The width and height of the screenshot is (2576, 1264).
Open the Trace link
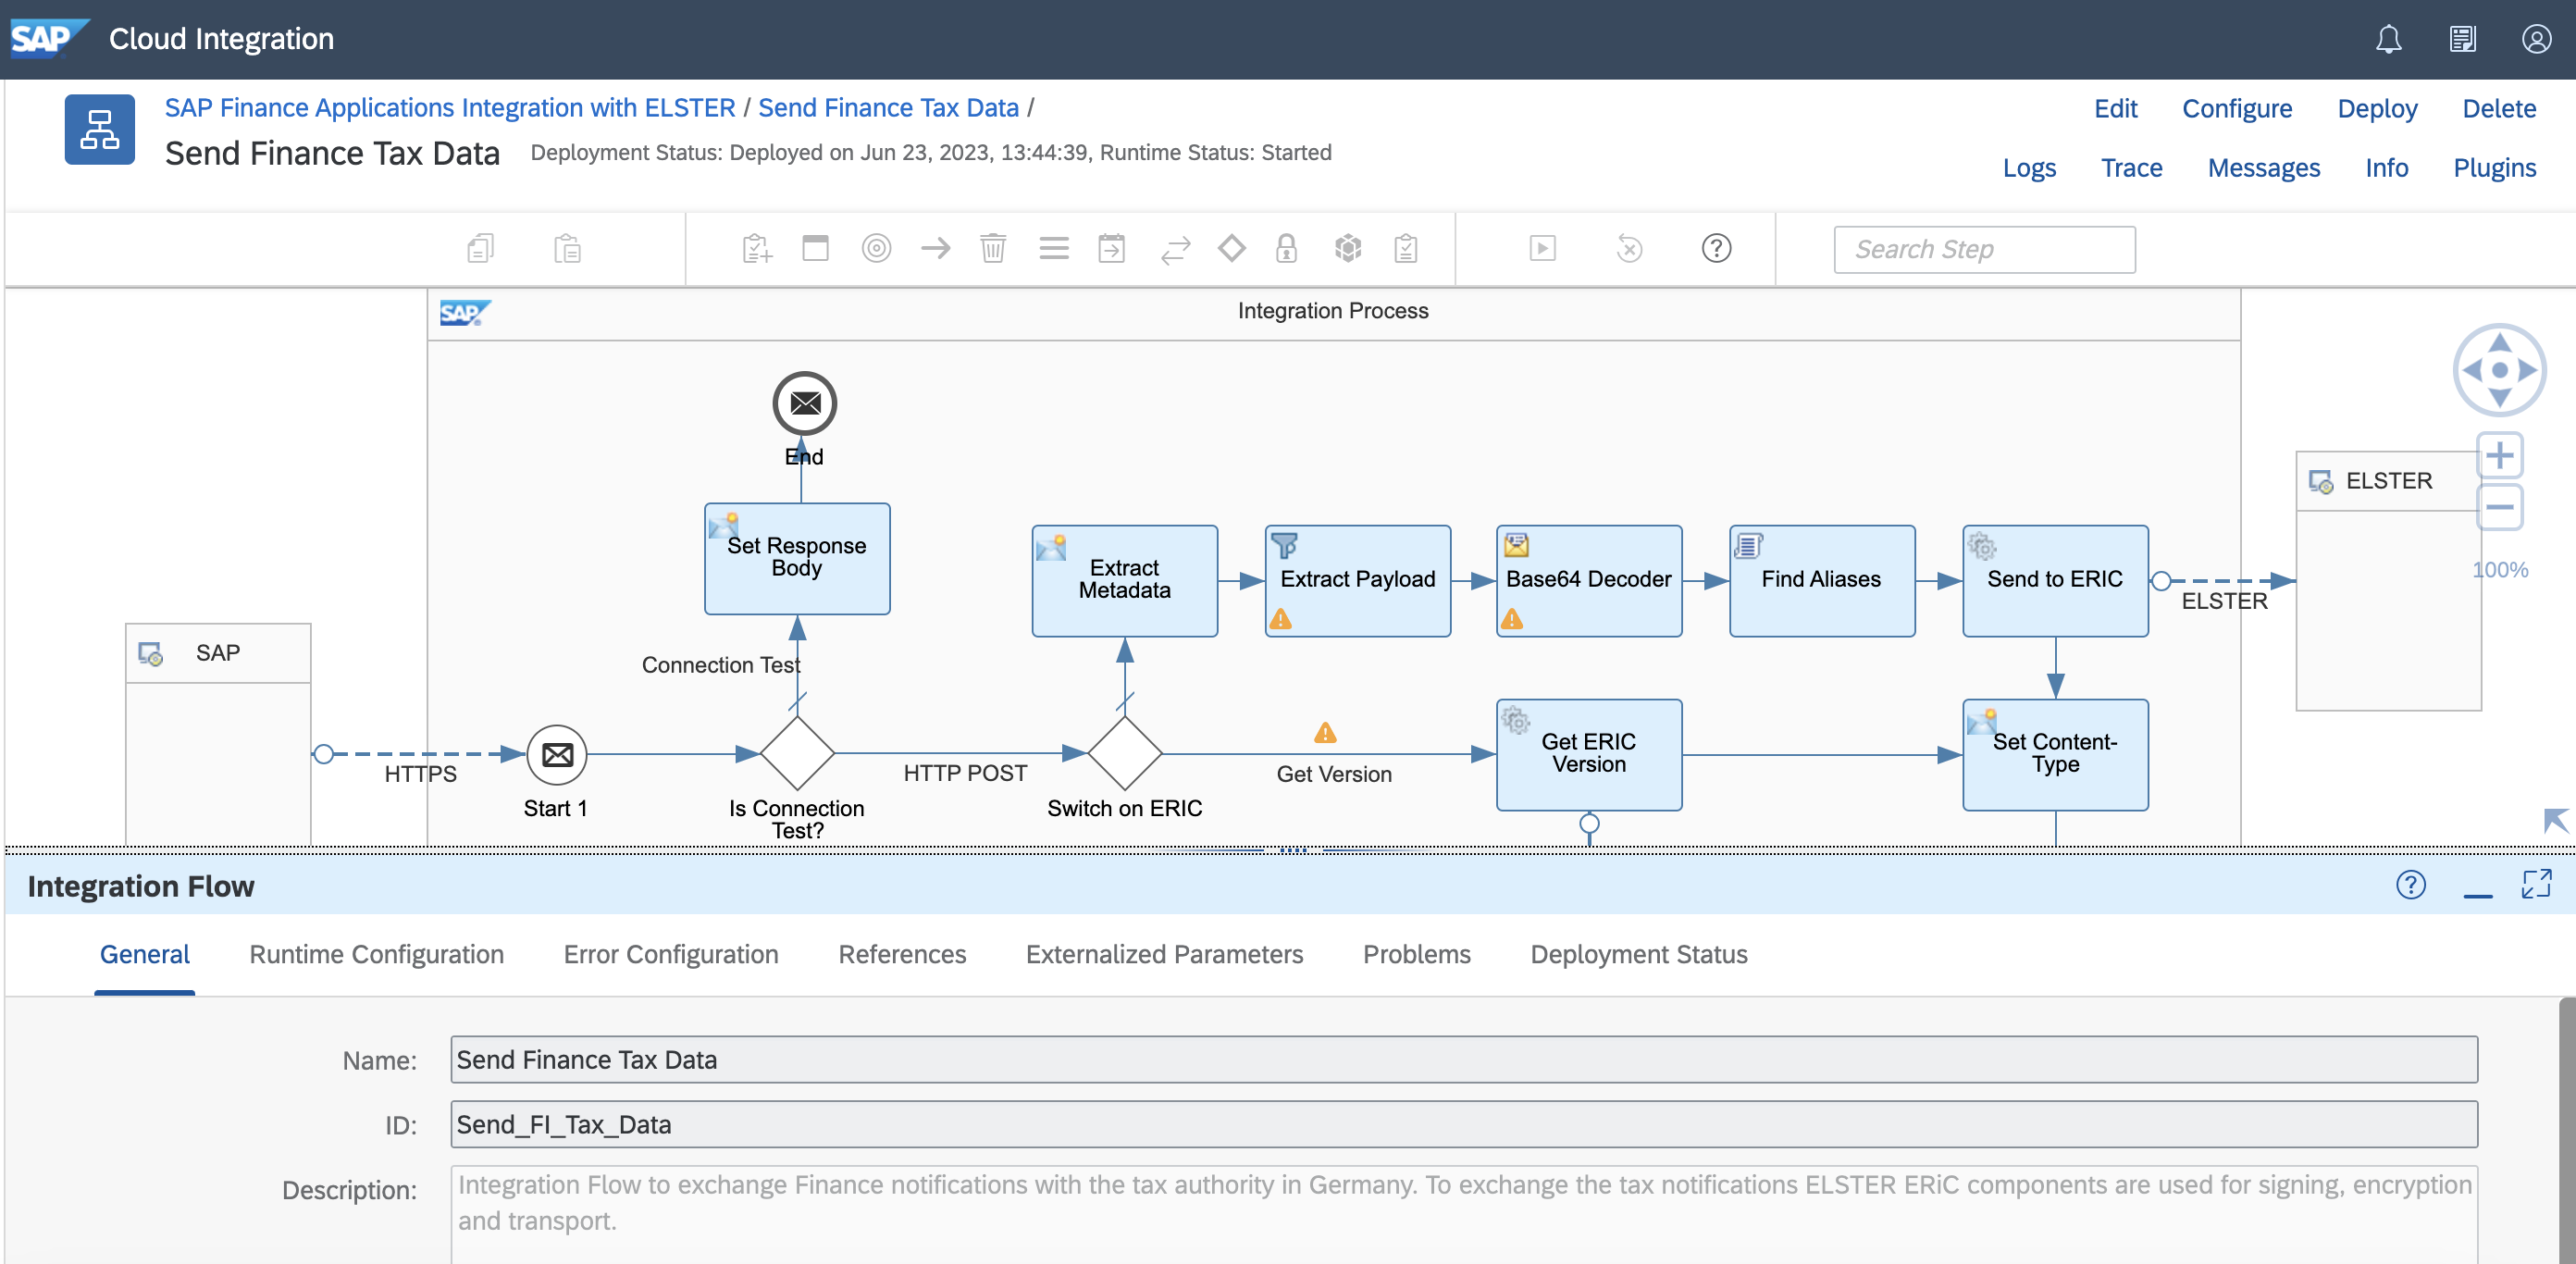2131,168
